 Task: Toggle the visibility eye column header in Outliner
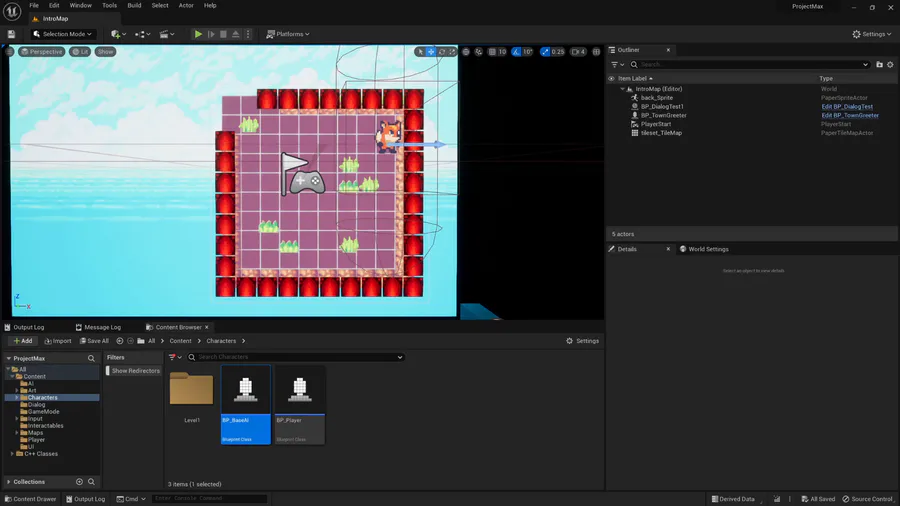click(x=611, y=79)
